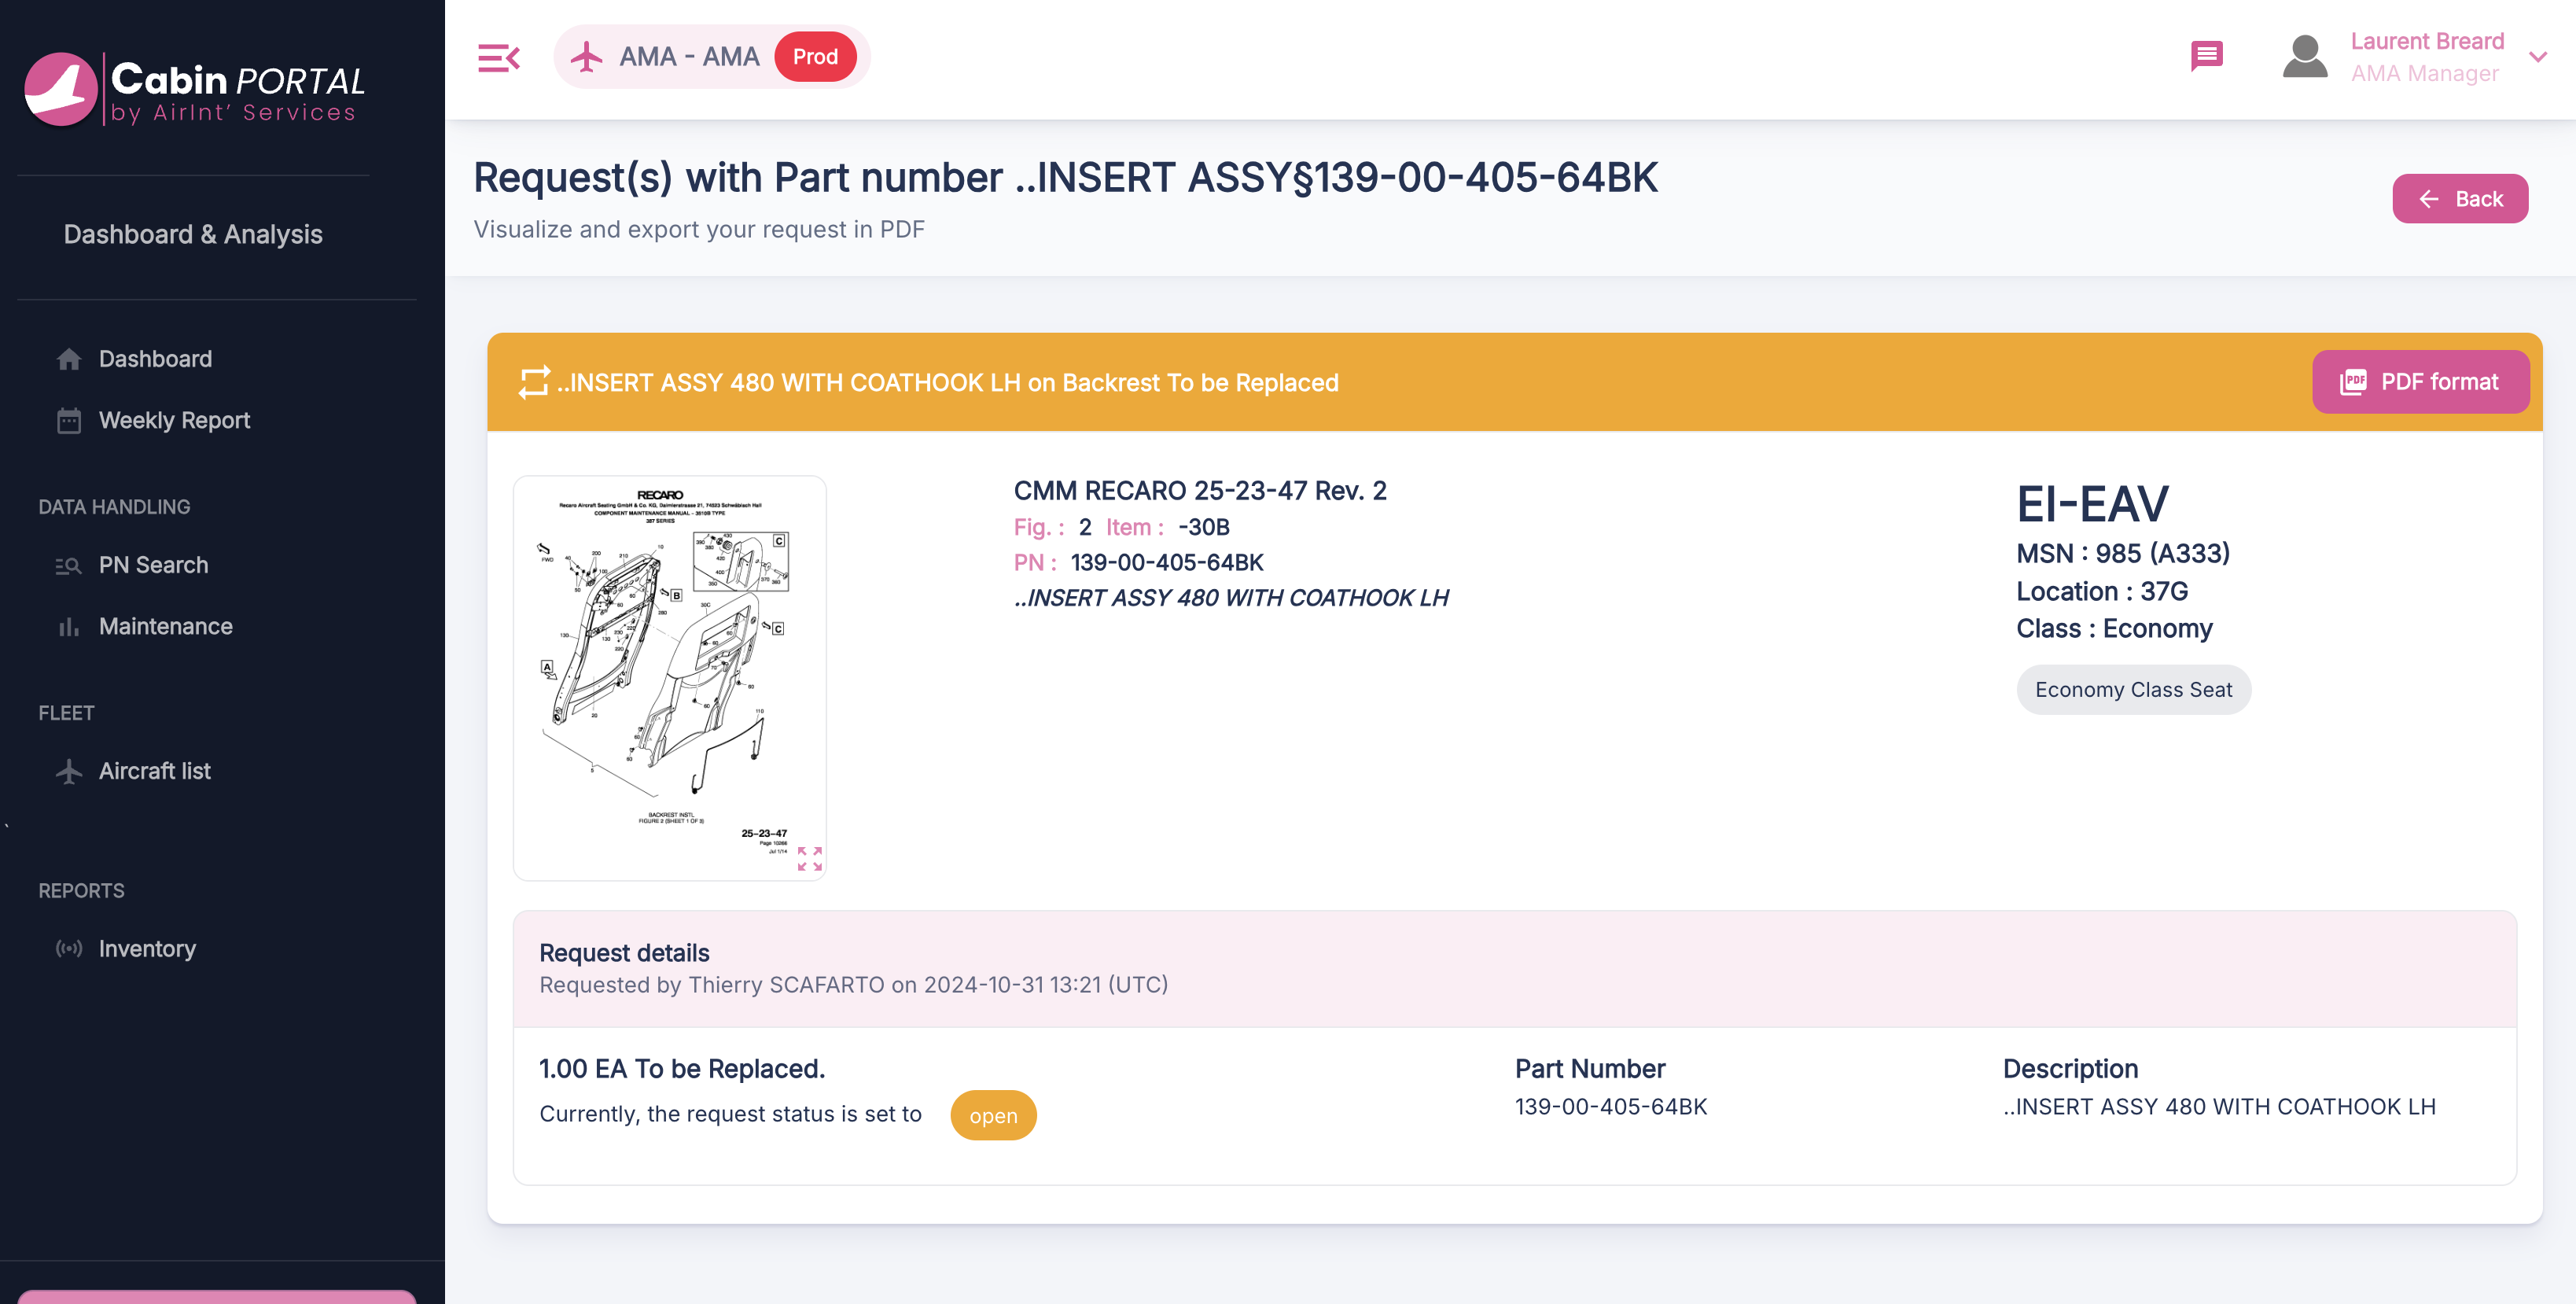Screen dimensions: 2576x1304
Task: Click the Weekly Report calendar icon
Action: coord(69,421)
